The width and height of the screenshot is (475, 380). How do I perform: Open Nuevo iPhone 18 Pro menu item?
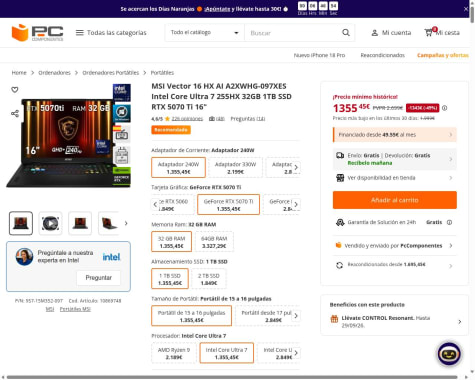coord(319,55)
